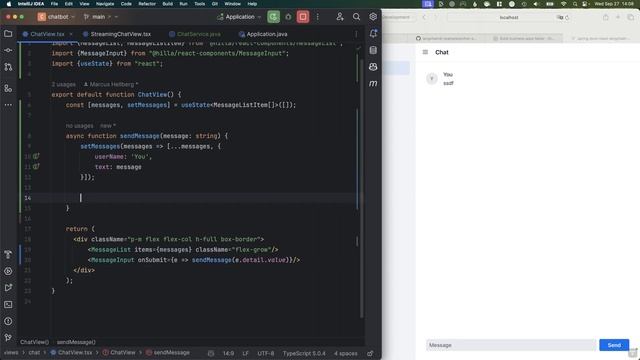Show recent editor tabs list
The height and width of the screenshot is (360, 640).
[356, 34]
